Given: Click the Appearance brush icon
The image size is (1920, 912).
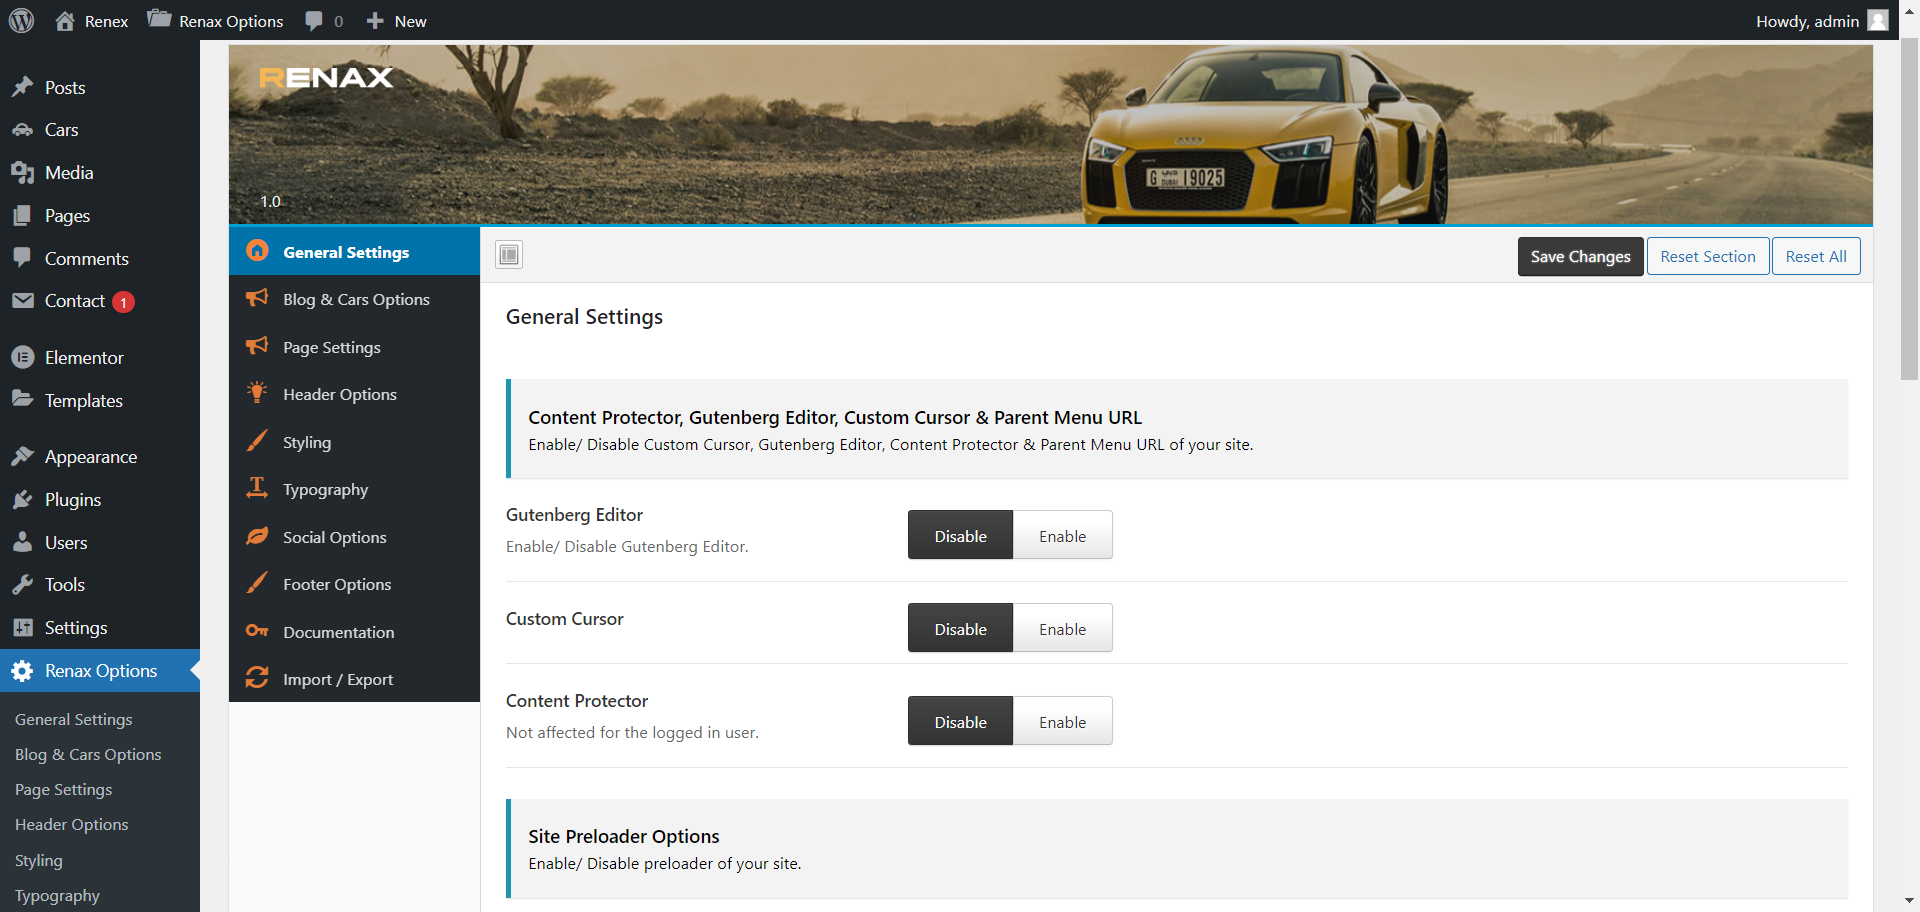Looking at the screenshot, I should (x=23, y=456).
